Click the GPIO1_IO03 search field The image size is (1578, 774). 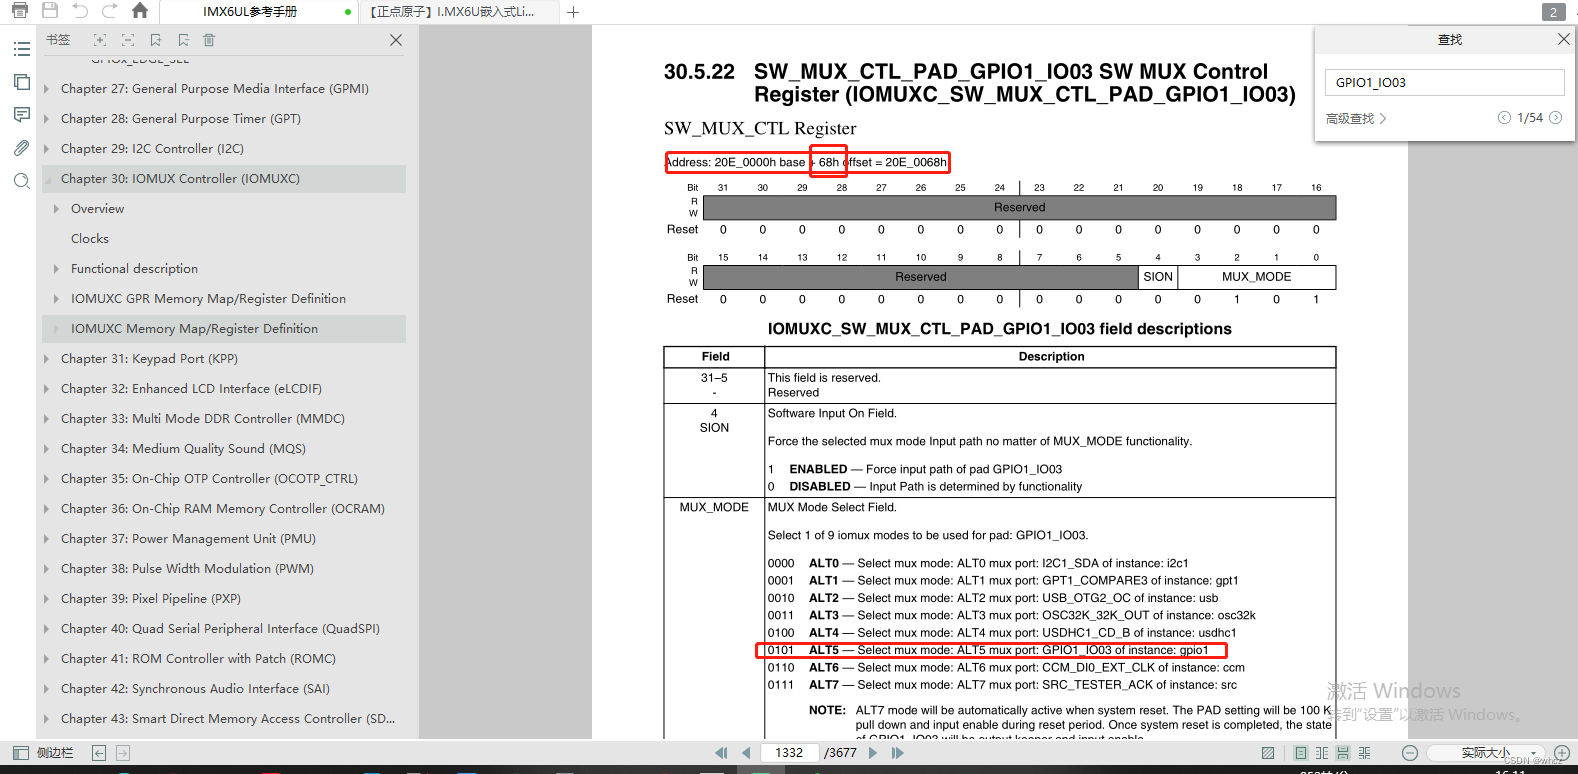1444,82
